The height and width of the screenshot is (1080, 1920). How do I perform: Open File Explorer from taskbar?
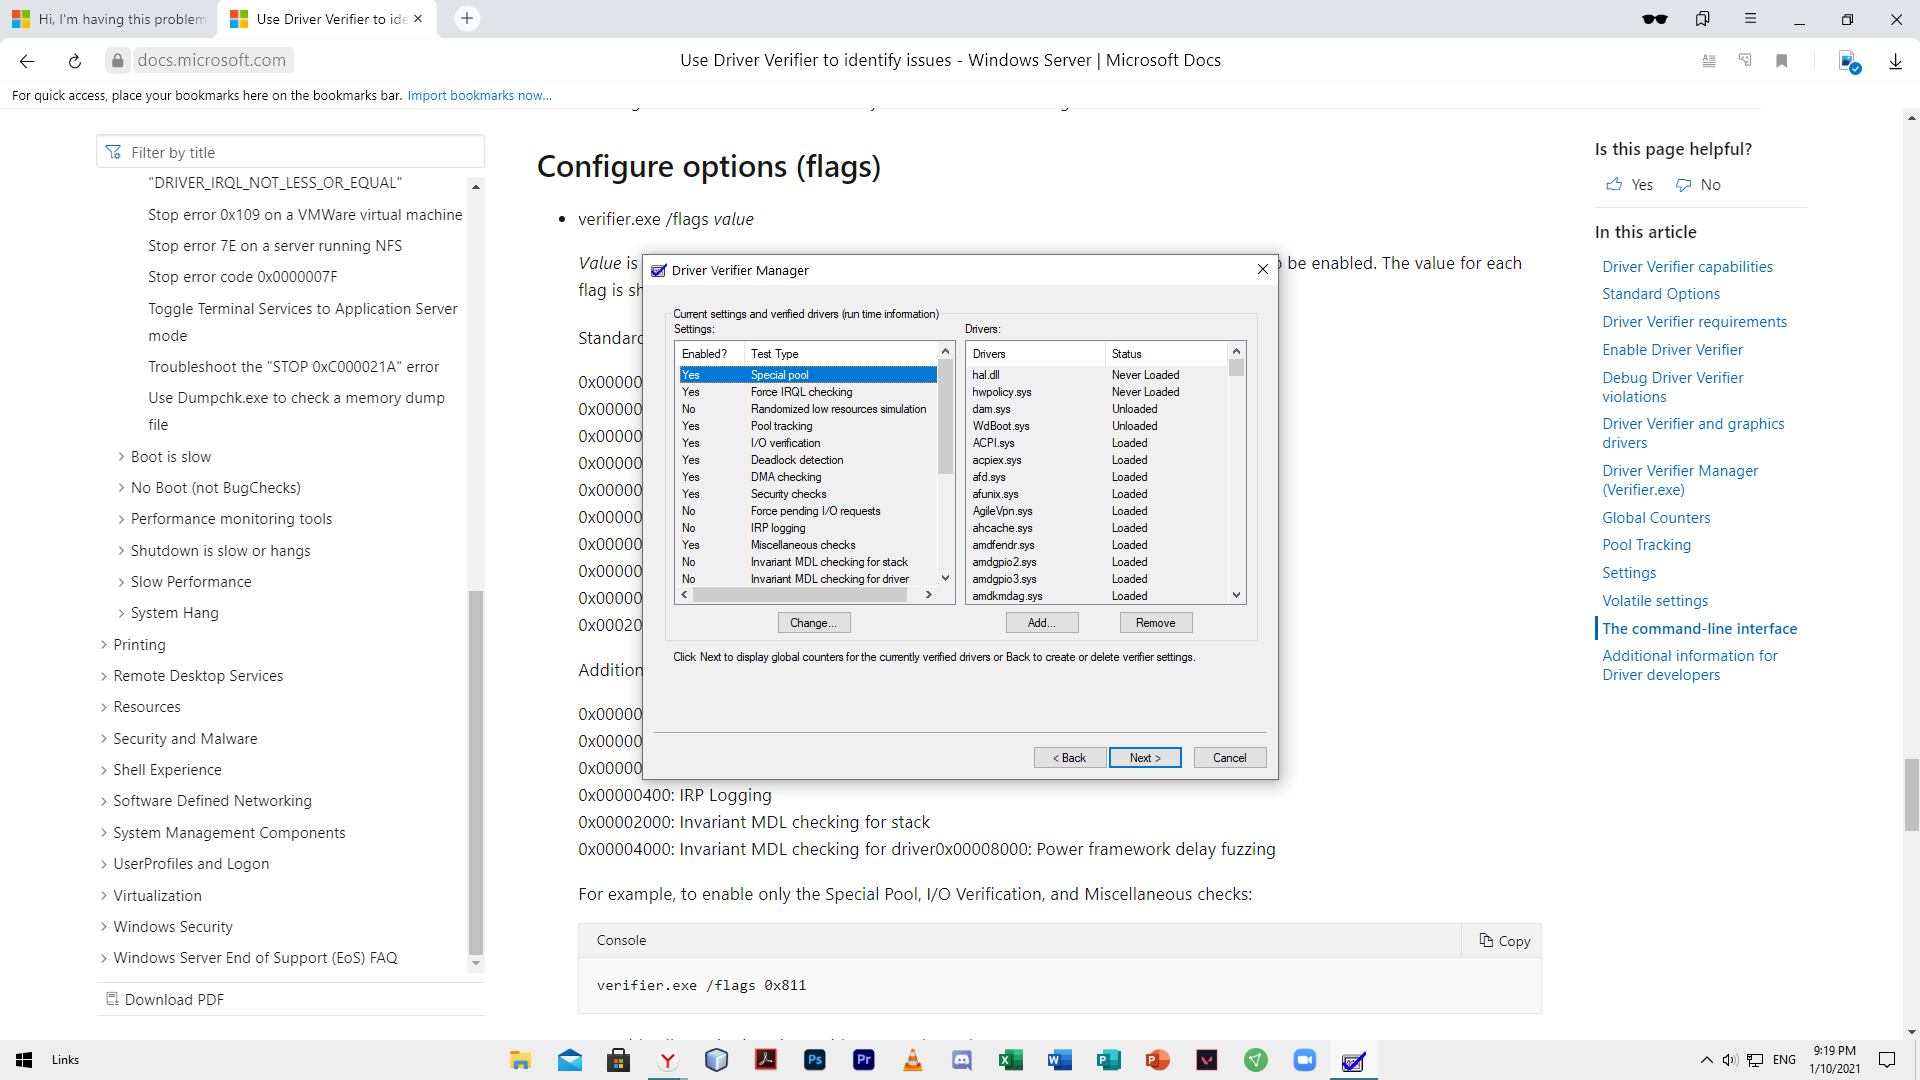pos(521,1060)
